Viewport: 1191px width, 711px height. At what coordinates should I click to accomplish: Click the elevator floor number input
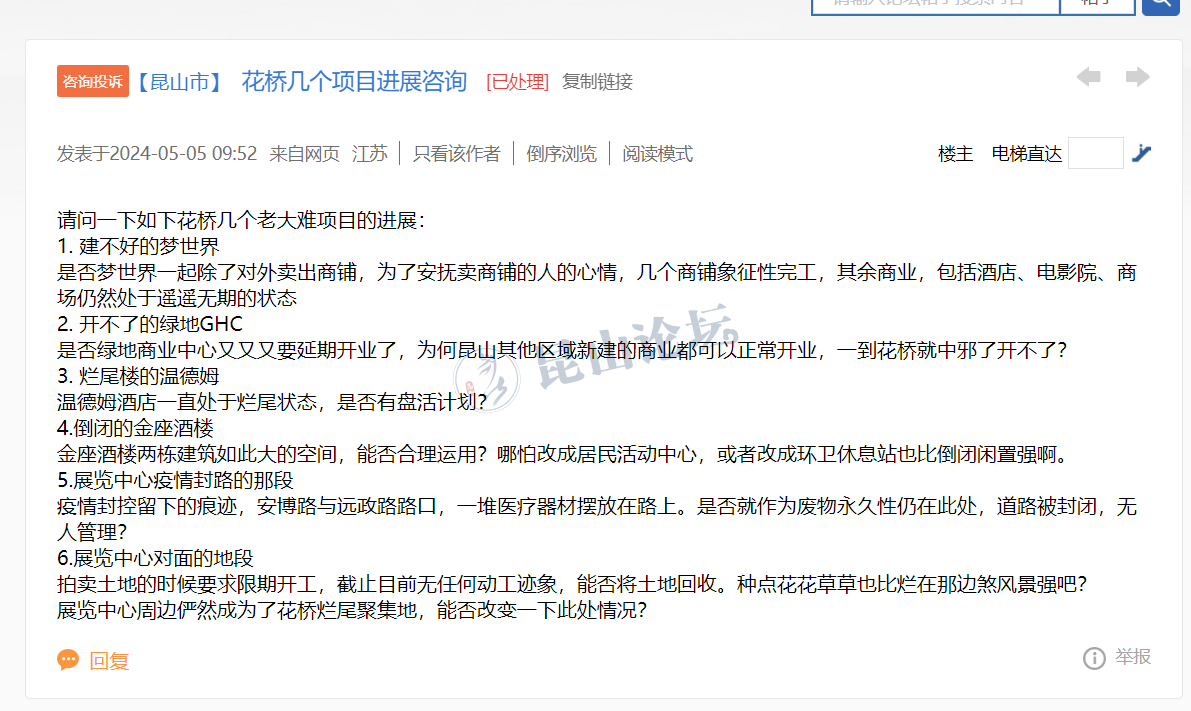coord(1095,153)
